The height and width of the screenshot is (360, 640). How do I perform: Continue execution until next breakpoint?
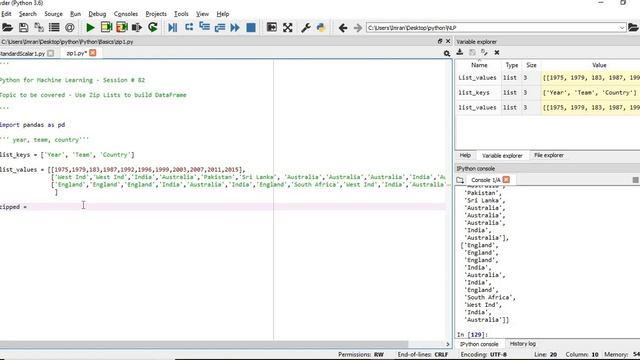coord(235,28)
